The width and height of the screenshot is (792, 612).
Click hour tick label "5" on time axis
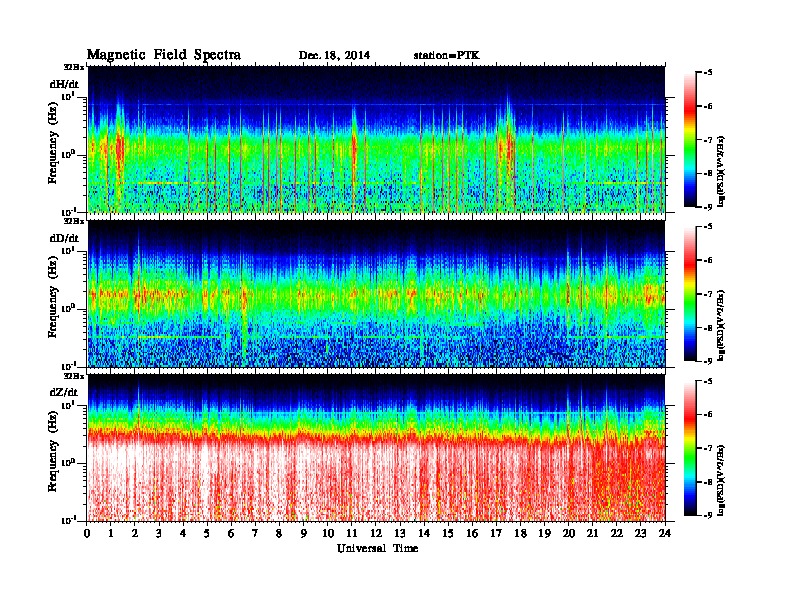tap(208, 533)
